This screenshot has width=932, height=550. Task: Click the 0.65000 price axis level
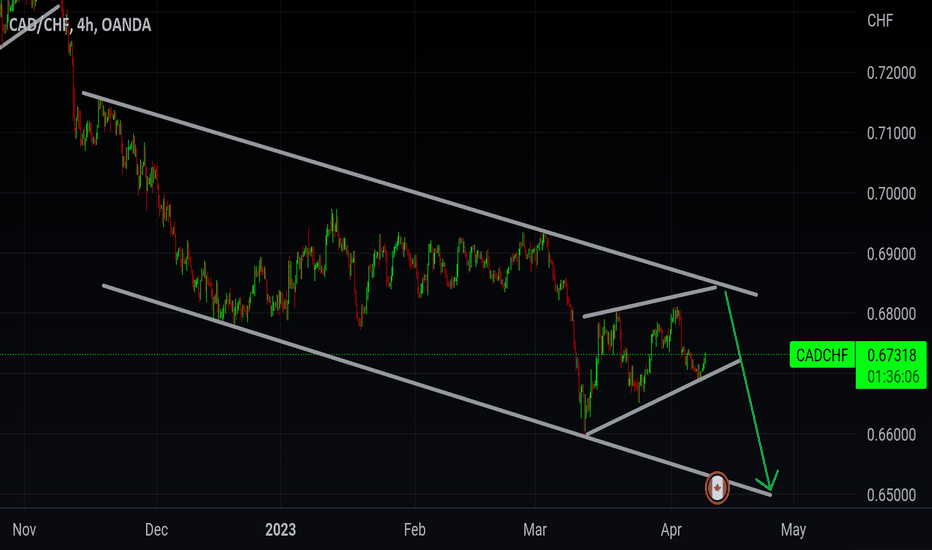pos(891,495)
